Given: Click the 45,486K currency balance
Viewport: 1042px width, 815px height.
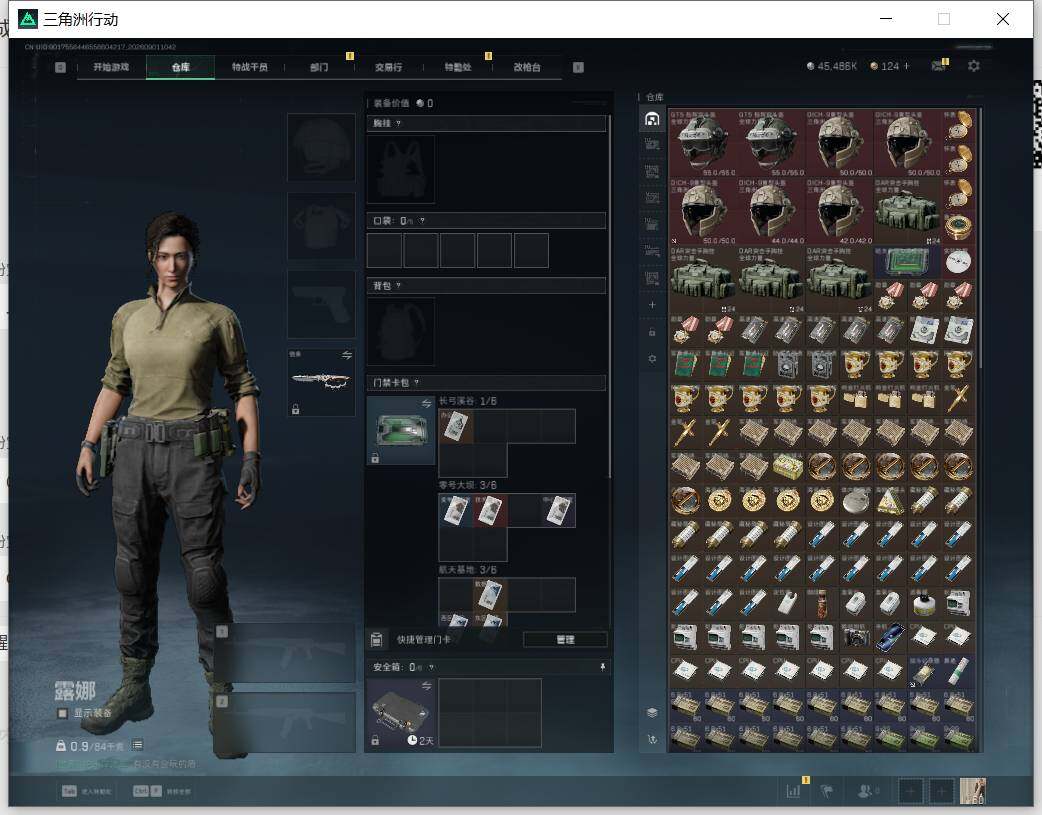Looking at the screenshot, I should click(831, 66).
